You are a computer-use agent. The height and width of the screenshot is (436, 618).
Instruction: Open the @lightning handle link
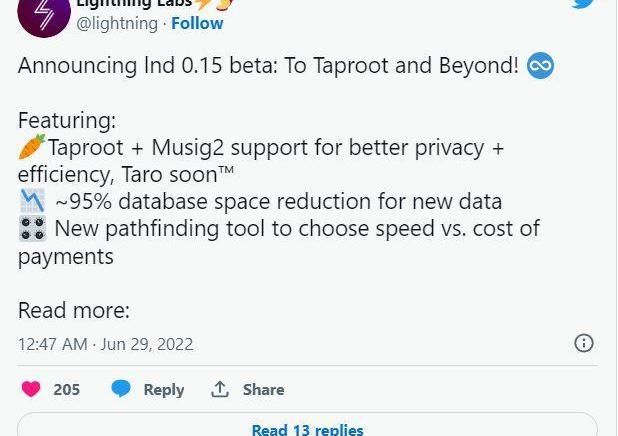[117, 23]
